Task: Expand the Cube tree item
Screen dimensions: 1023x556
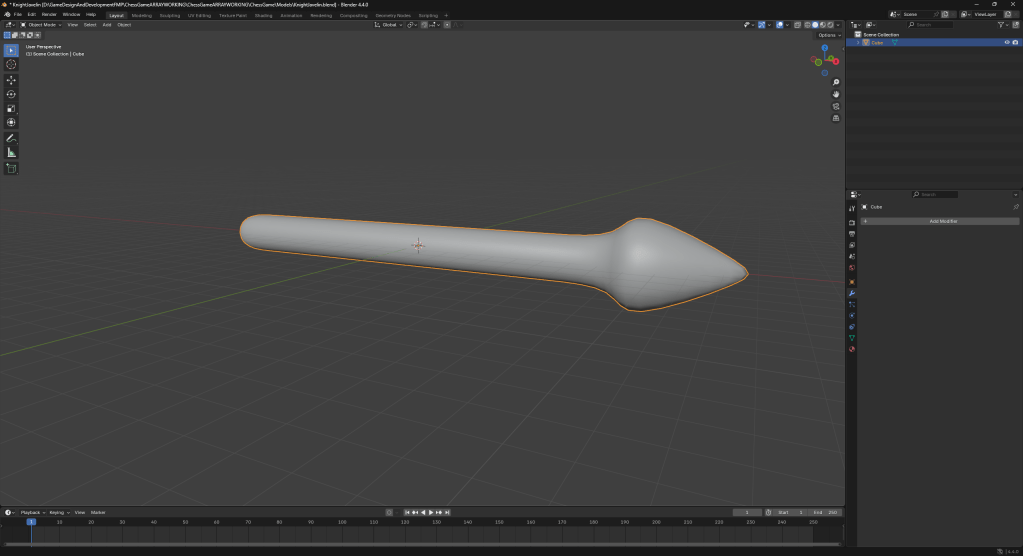Action: click(858, 43)
